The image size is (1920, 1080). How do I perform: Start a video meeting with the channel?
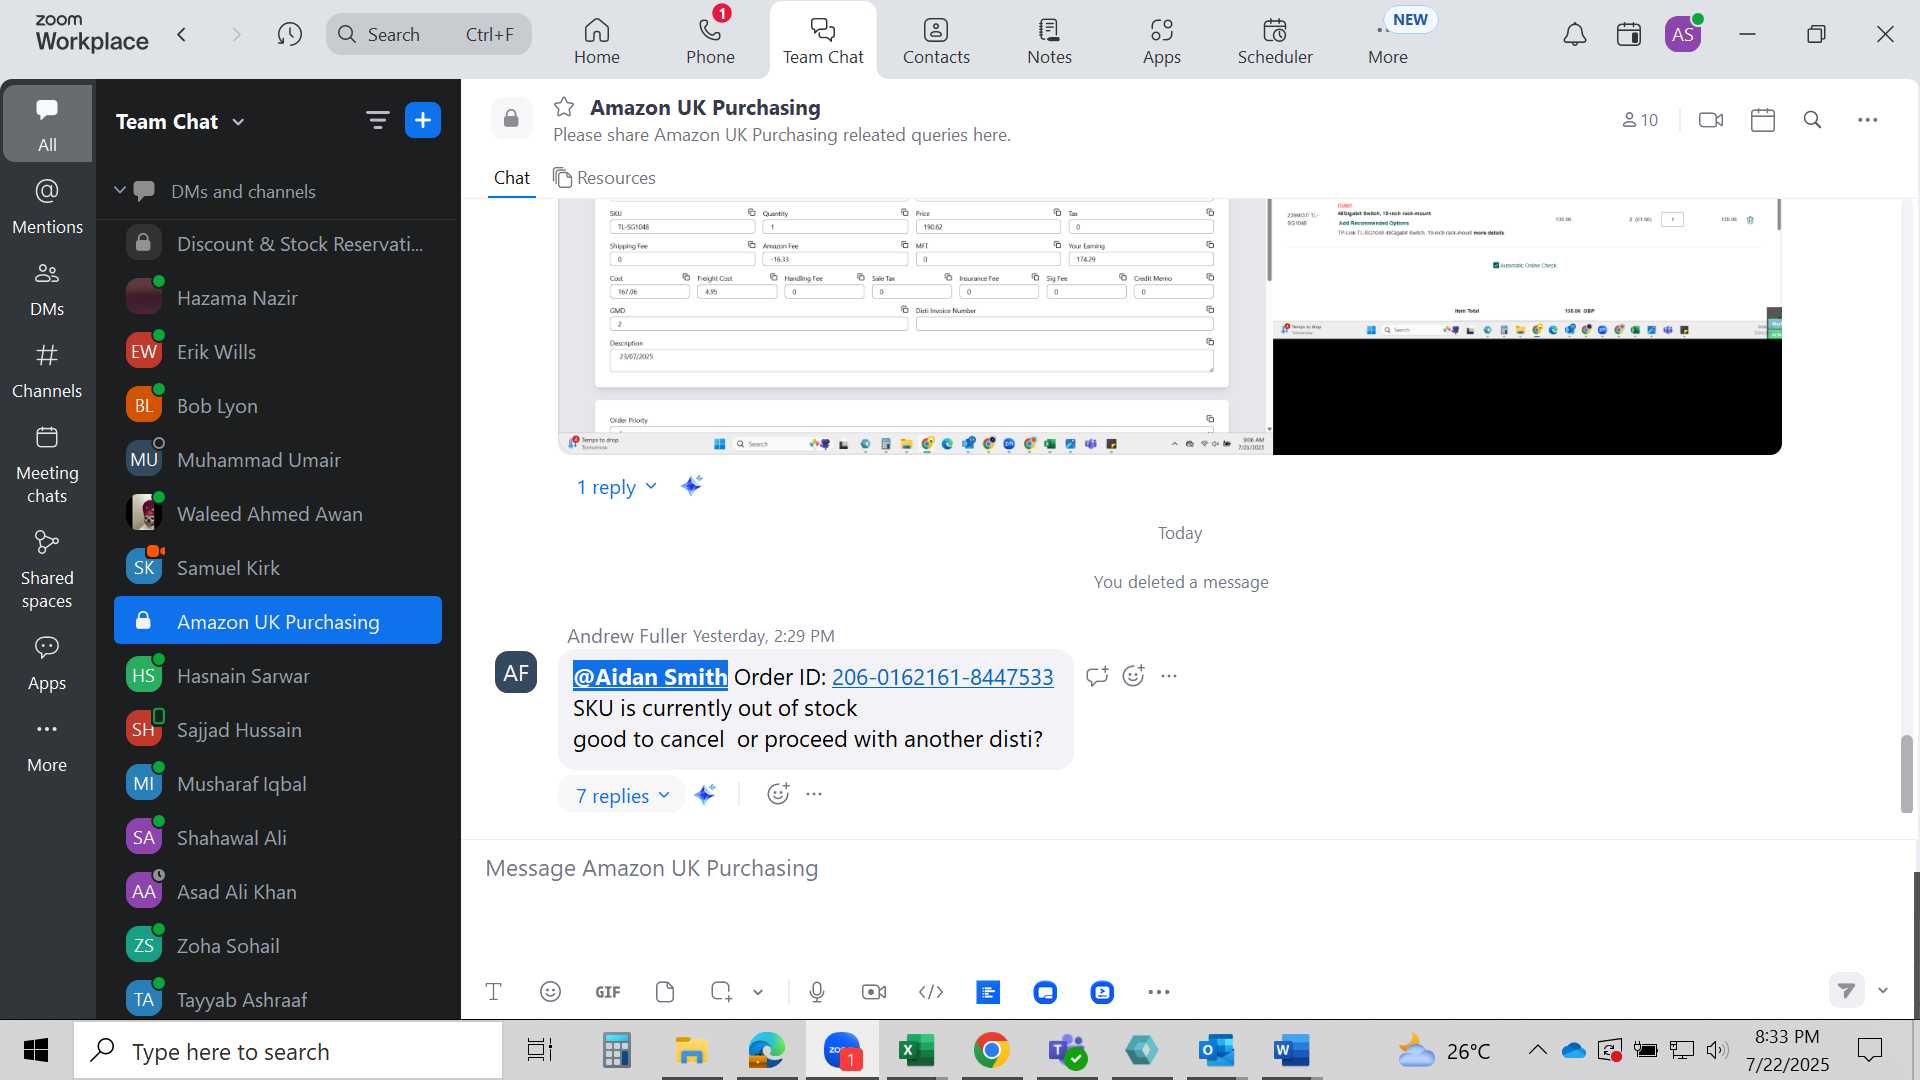tap(1711, 120)
